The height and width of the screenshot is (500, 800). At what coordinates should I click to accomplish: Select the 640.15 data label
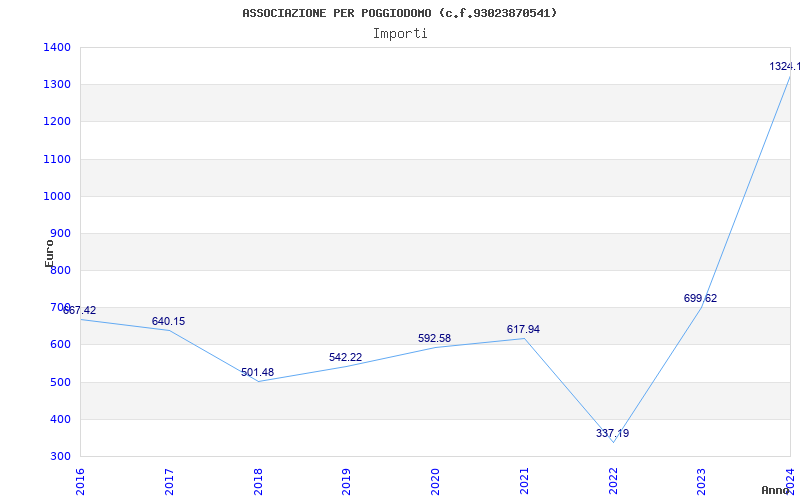tap(168, 321)
